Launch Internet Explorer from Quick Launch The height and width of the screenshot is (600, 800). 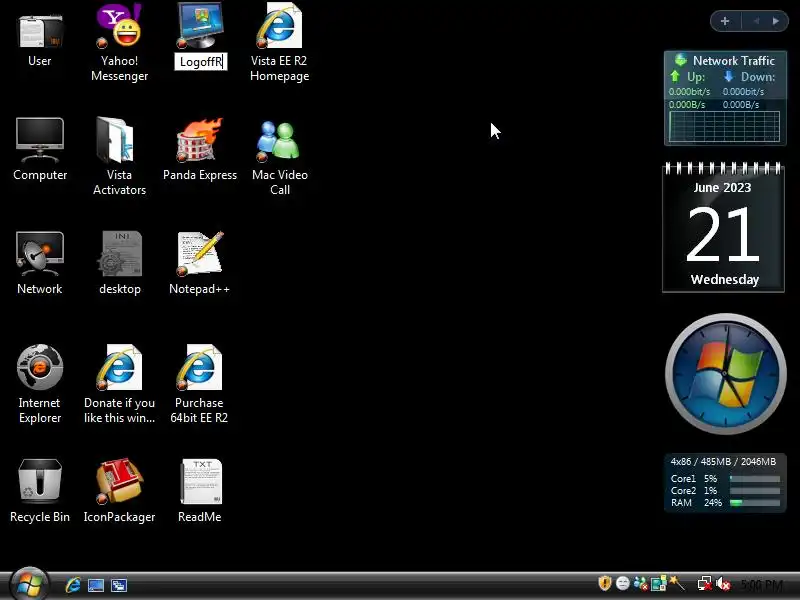(x=73, y=585)
